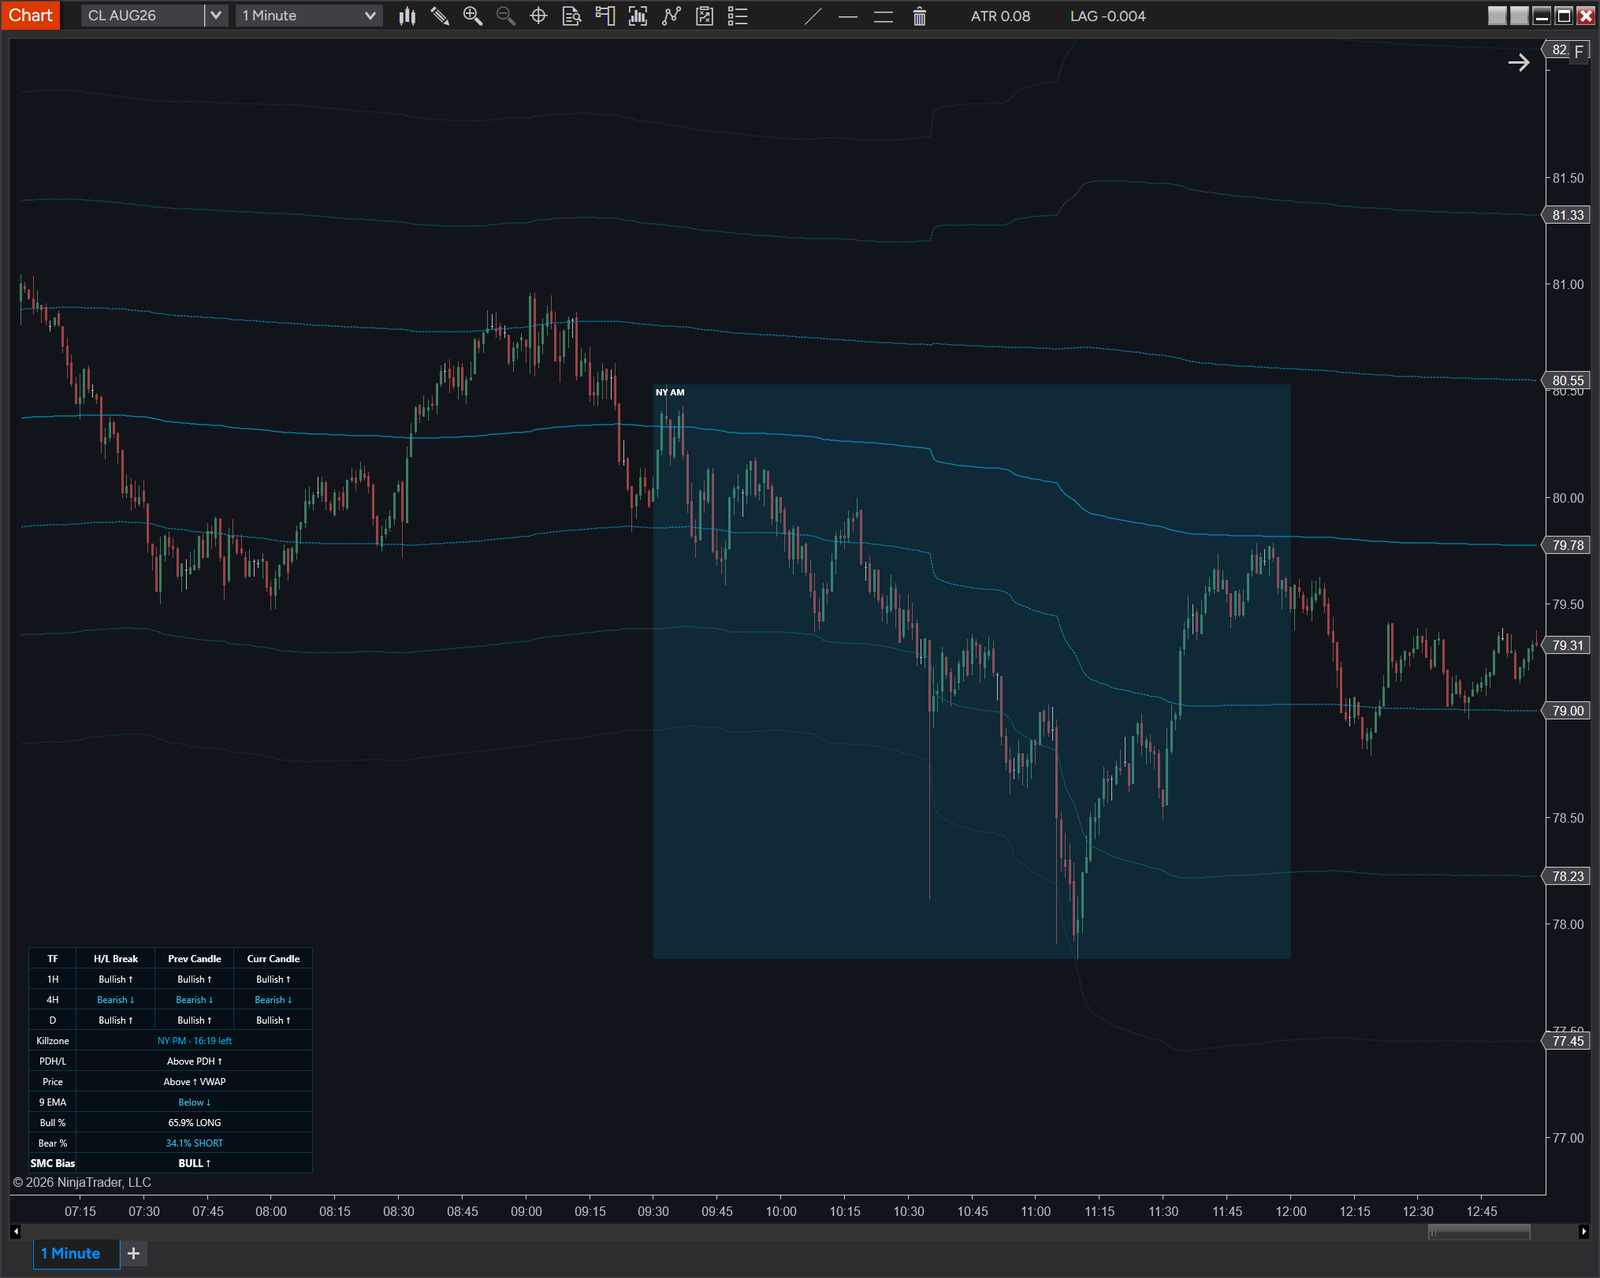Click the 09:30 time axis label
The width and height of the screenshot is (1600, 1278).
pyautogui.click(x=653, y=1212)
